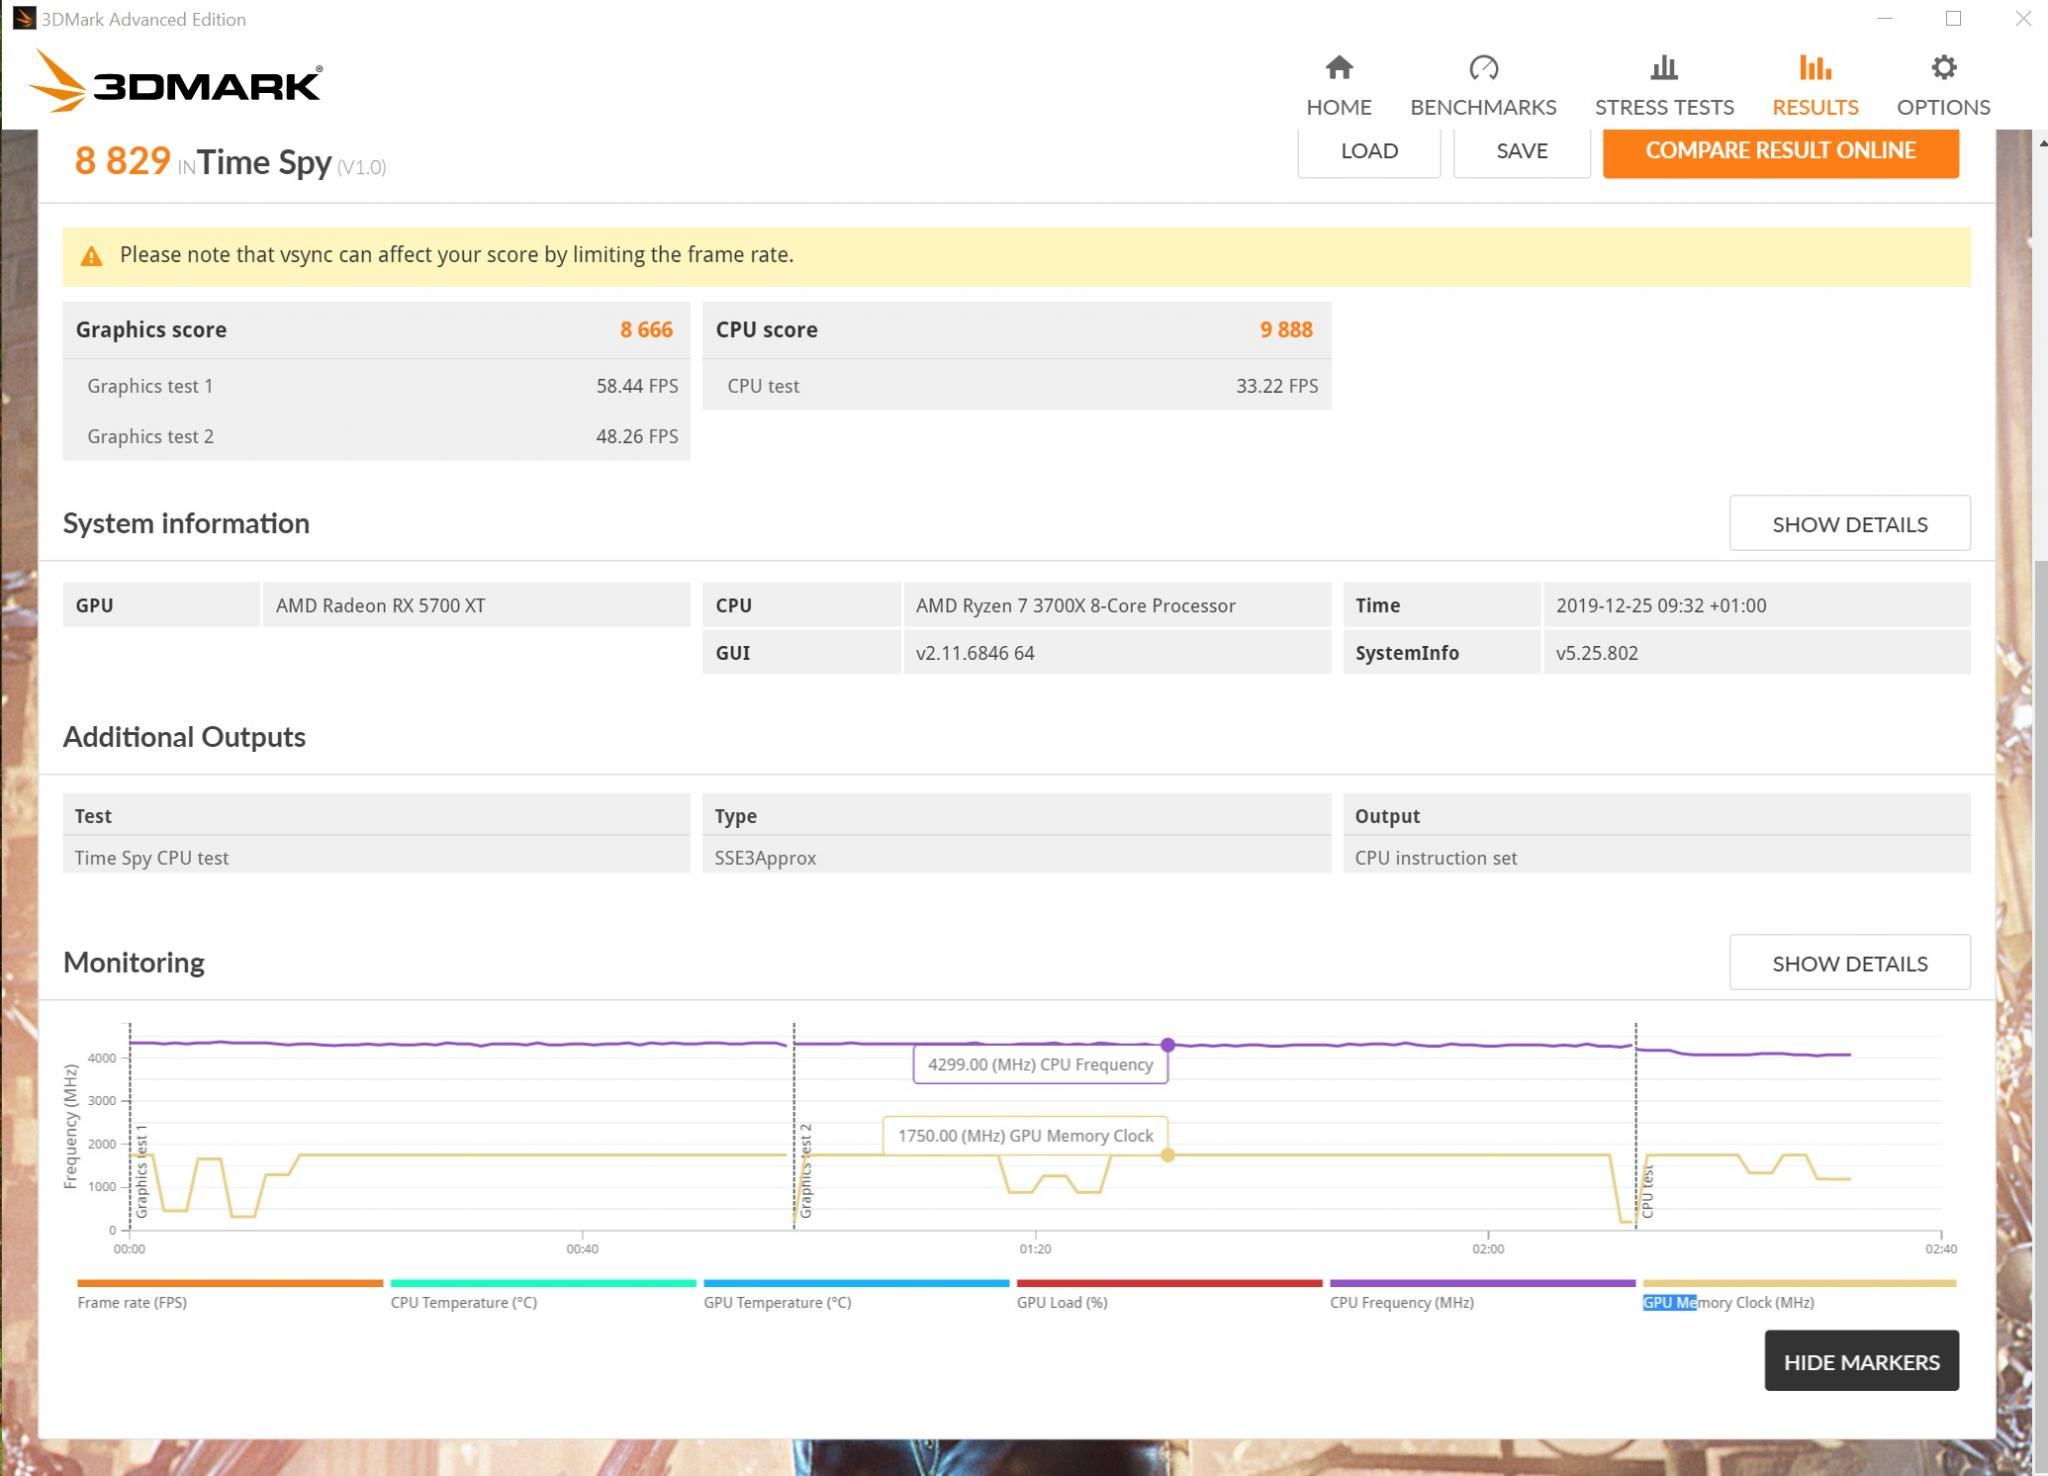Click the SSE3Approx type value
Image resolution: width=2048 pixels, height=1476 pixels.
tap(765, 858)
